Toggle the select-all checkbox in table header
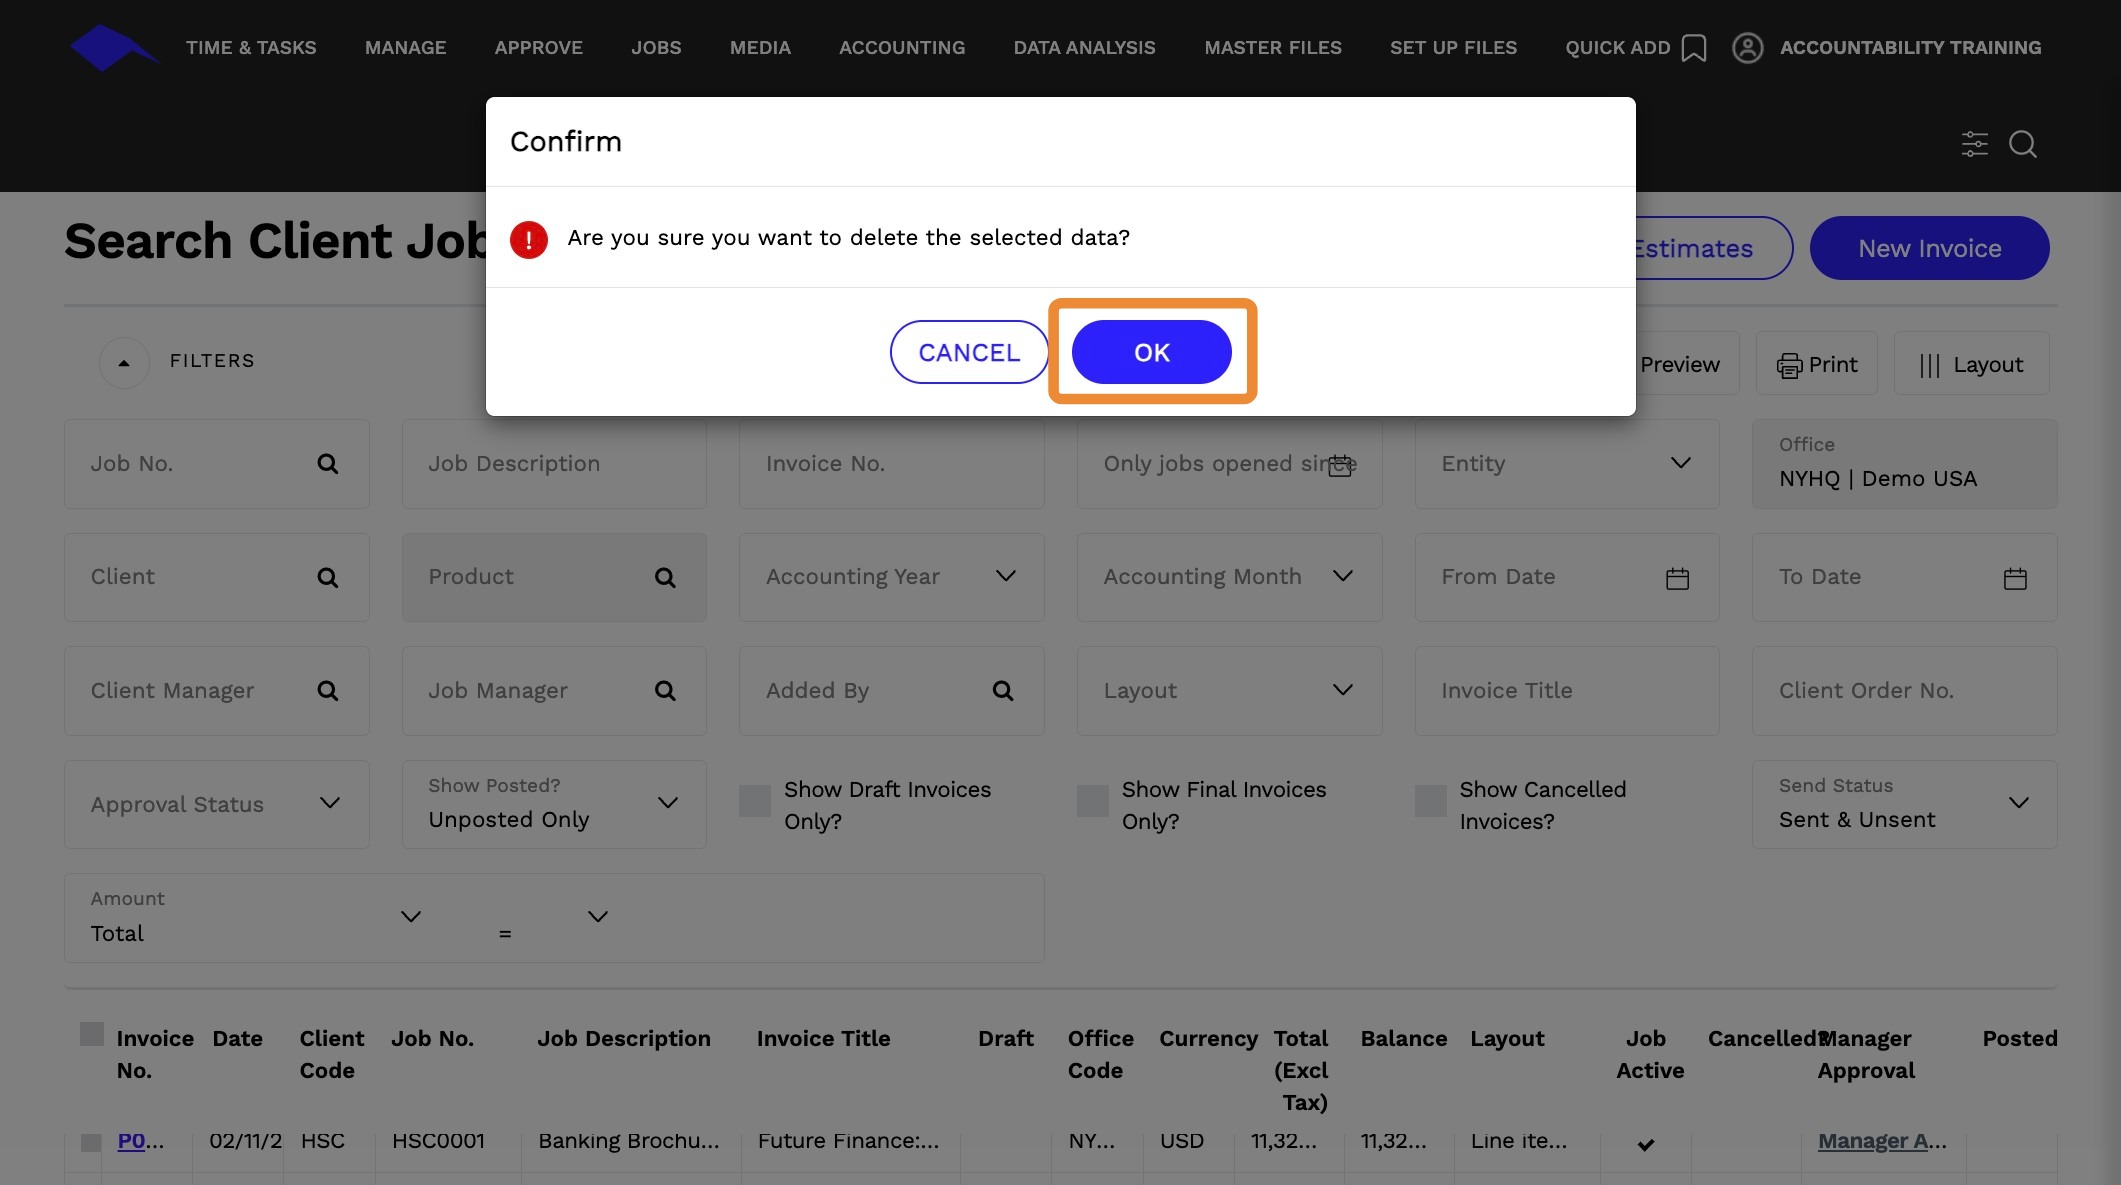This screenshot has height=1185, width=2121. pos(92,1034)
